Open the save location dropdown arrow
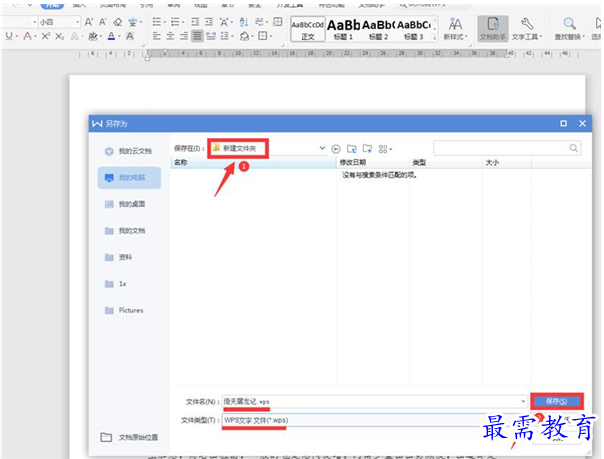The image size is (604, 459). [322, 148]
